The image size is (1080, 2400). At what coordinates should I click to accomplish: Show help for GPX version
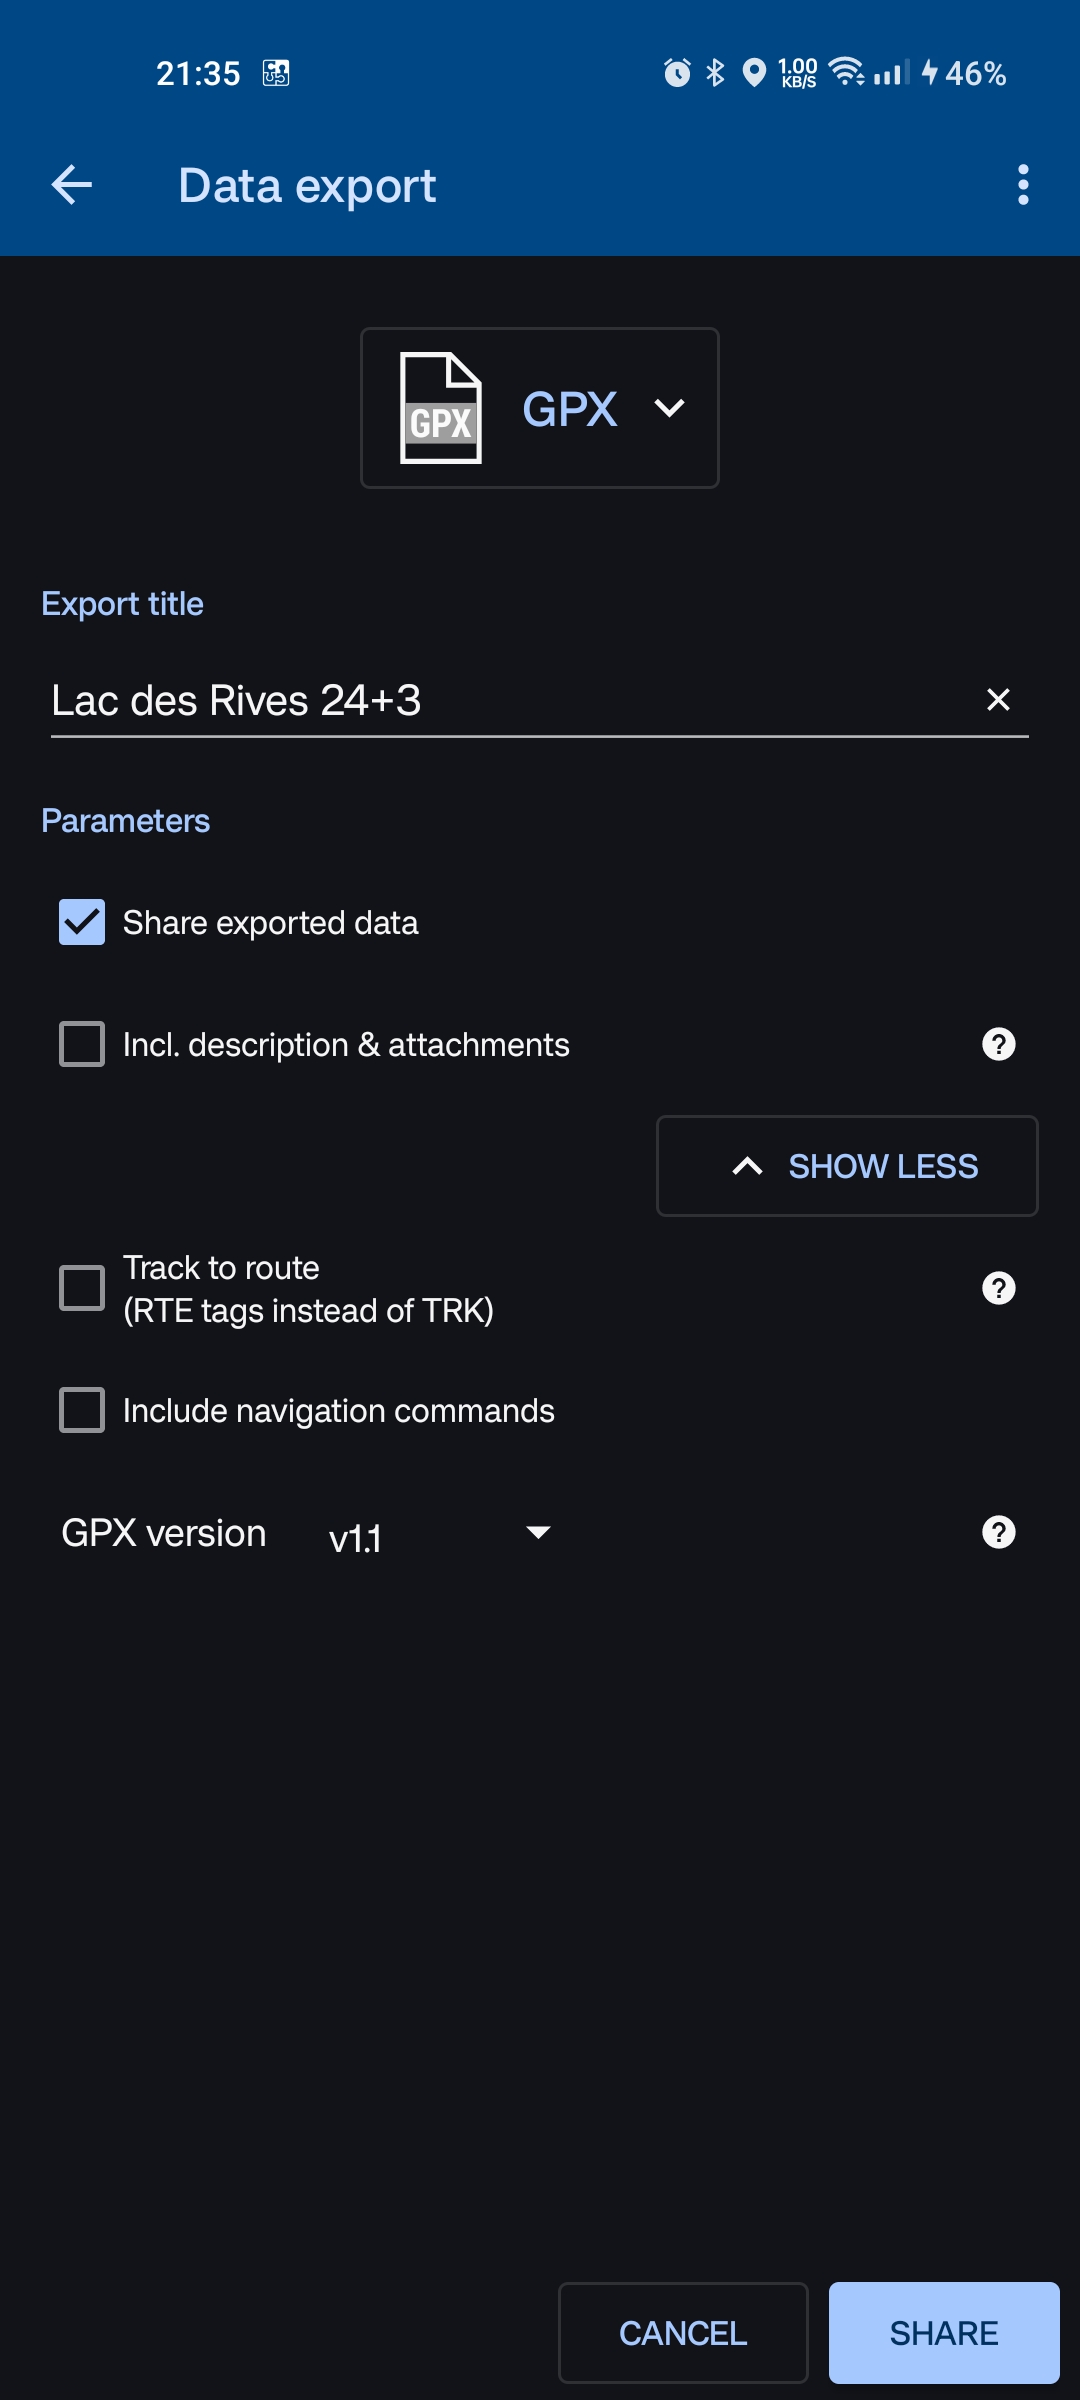998,1532
